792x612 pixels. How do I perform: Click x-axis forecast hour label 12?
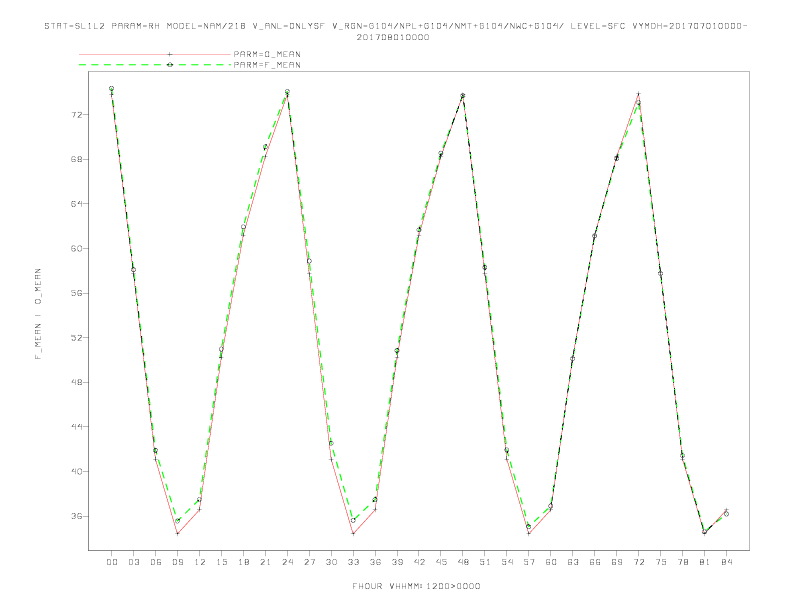point(200,562)
